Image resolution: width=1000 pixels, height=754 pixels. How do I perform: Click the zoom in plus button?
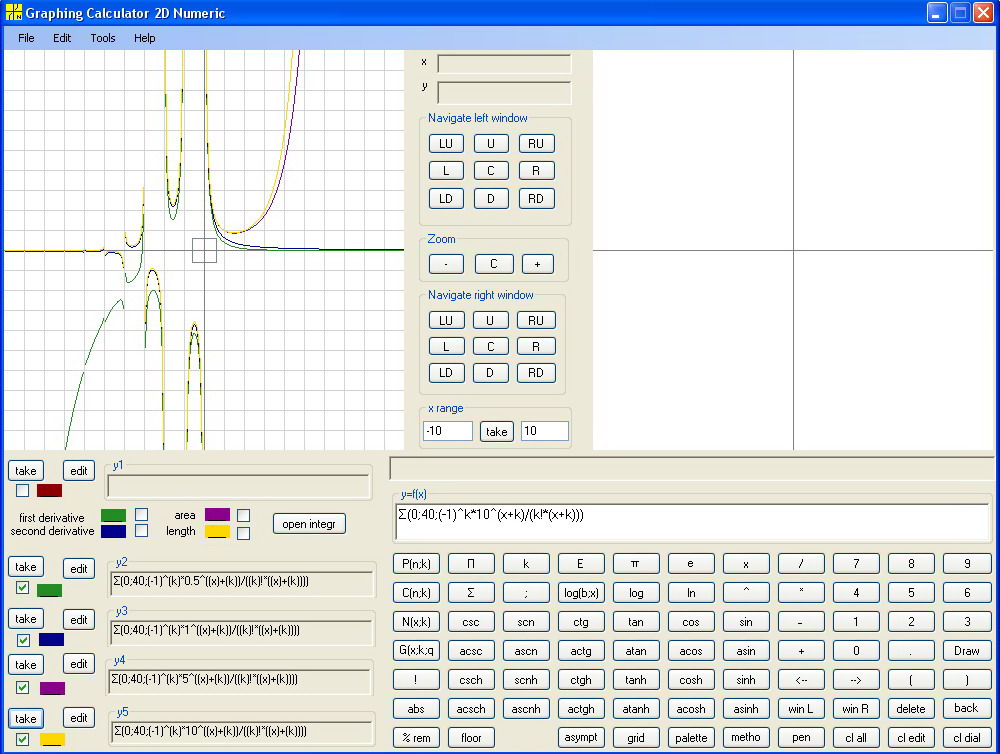coord(538,264)
